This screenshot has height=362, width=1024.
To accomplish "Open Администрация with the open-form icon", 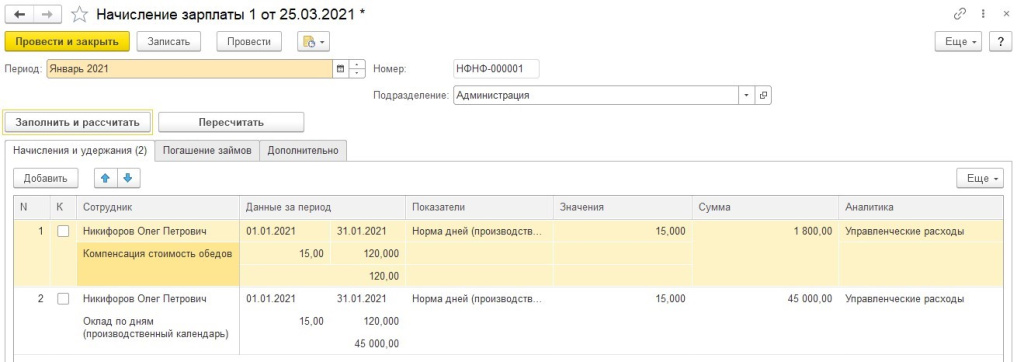I will (x=763, y=95).
